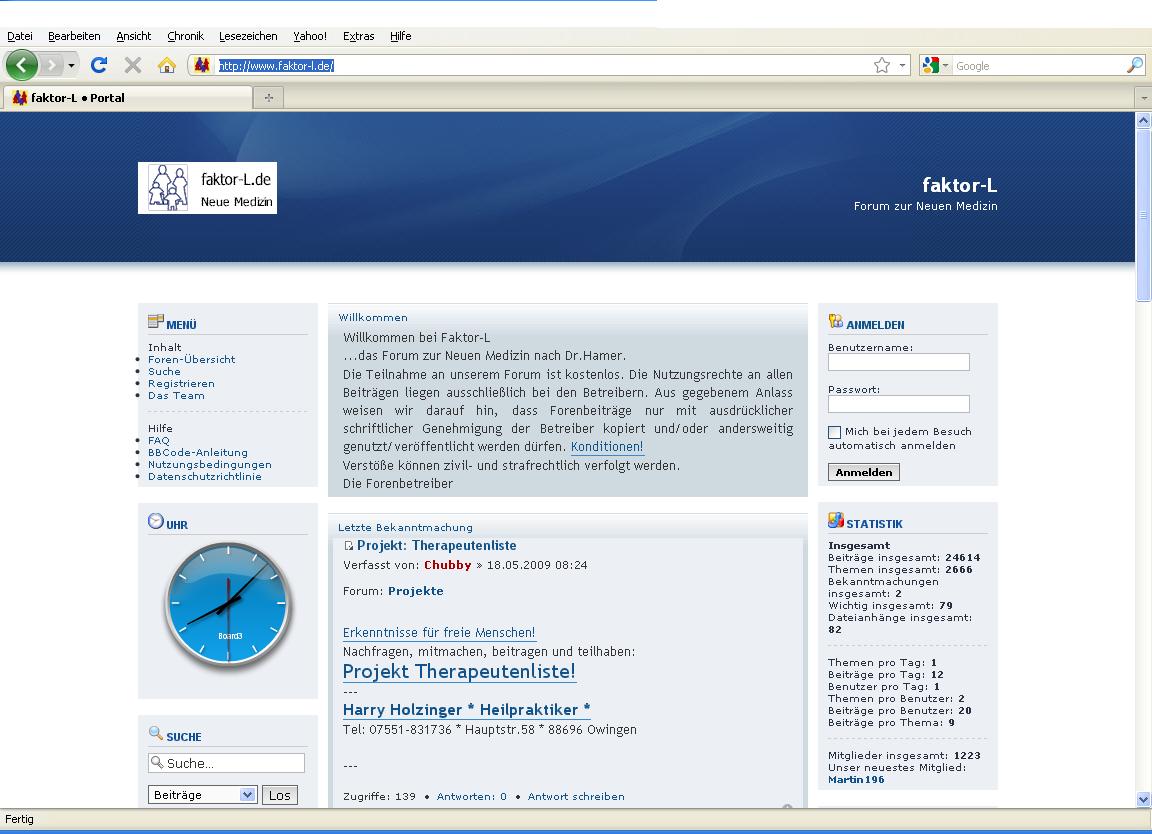
Task: Open the history dropdown next to forward button
Action: tap(71, 65)
